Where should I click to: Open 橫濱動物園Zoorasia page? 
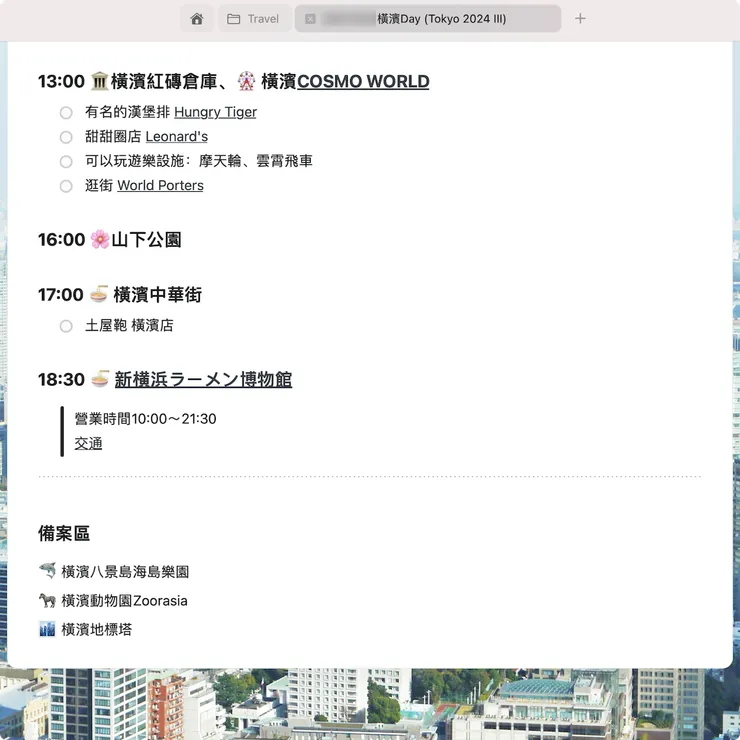(x=125, y=601)
